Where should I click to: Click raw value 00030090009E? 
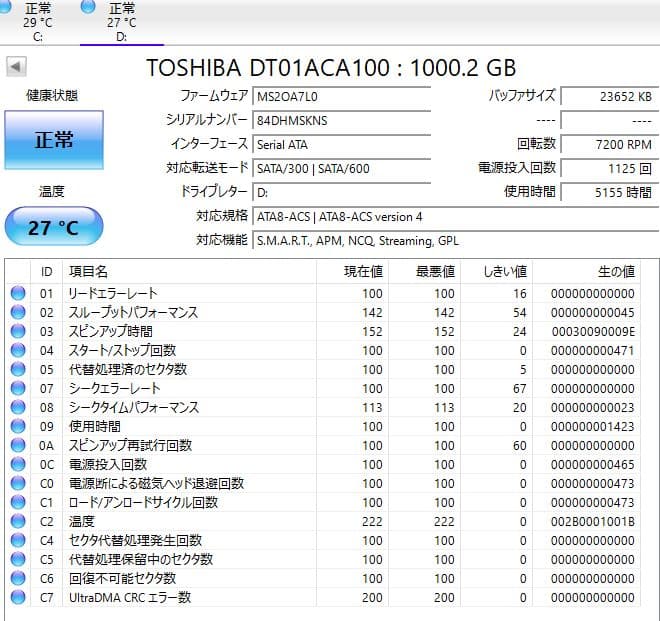pos(593,332)
